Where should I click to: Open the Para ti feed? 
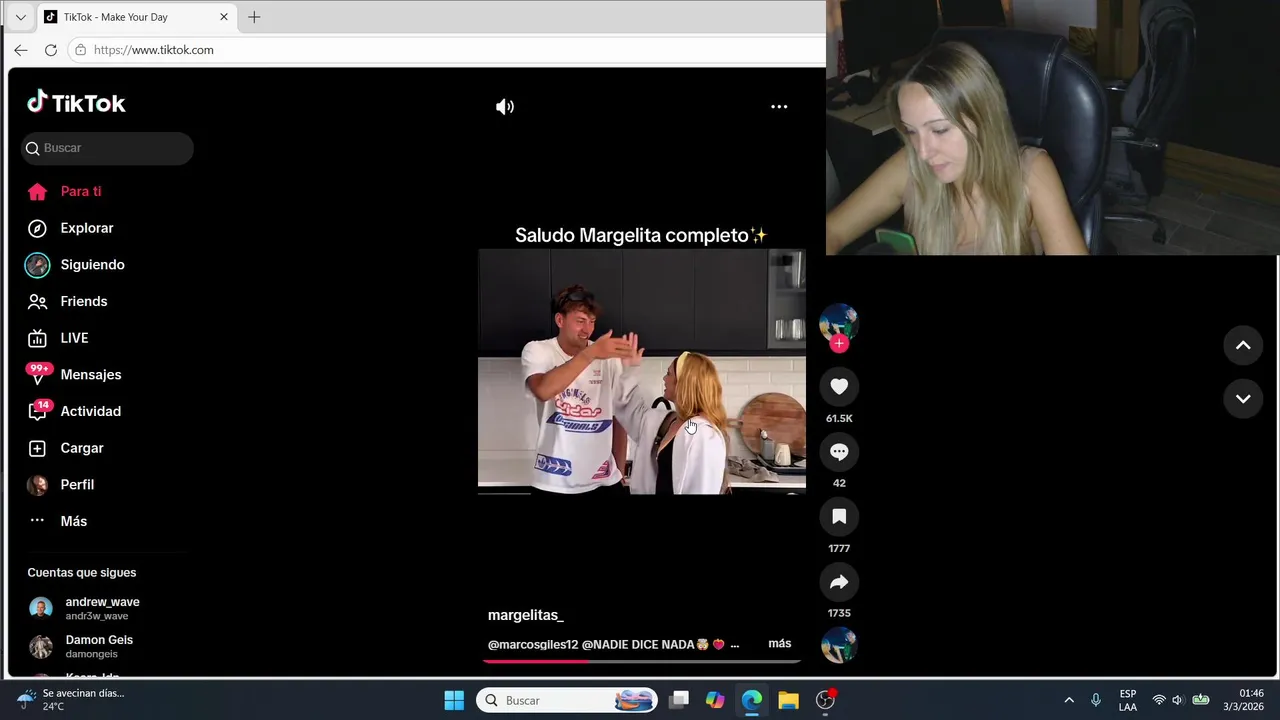80,191
